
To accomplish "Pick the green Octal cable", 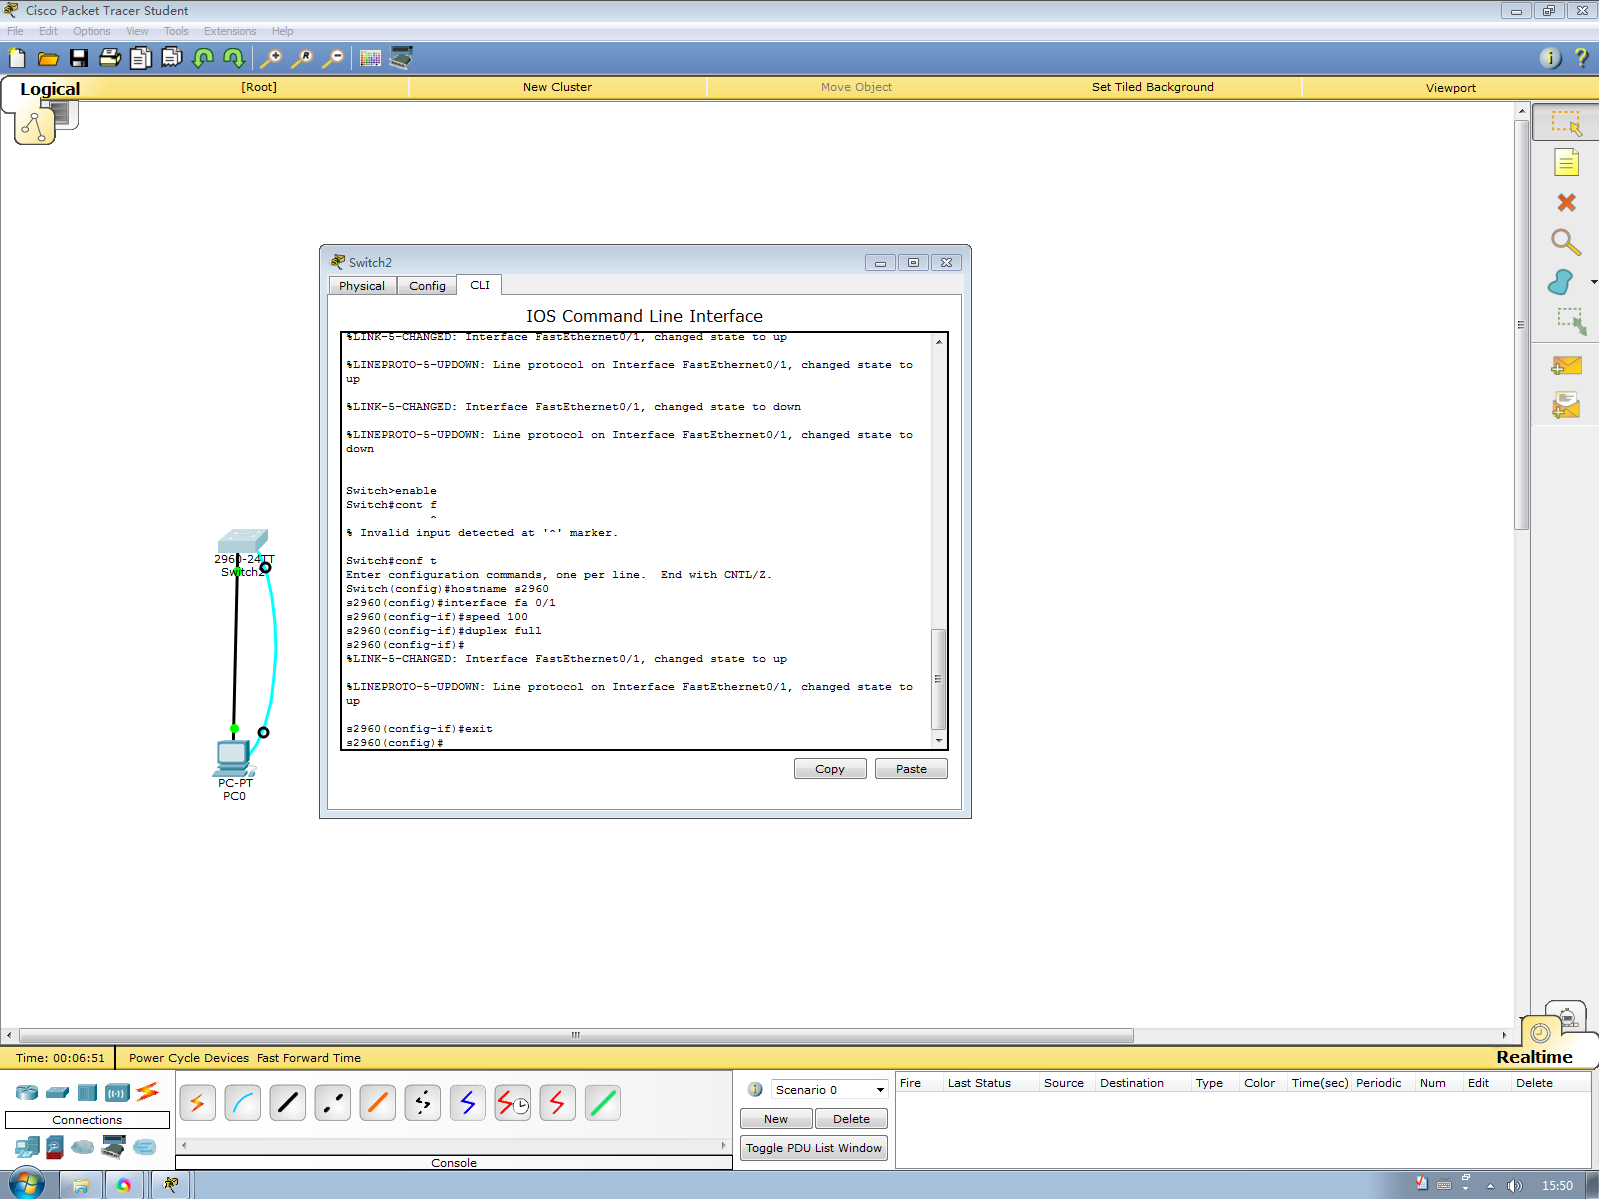I will pyautogui.click(x=603, y=1103).
